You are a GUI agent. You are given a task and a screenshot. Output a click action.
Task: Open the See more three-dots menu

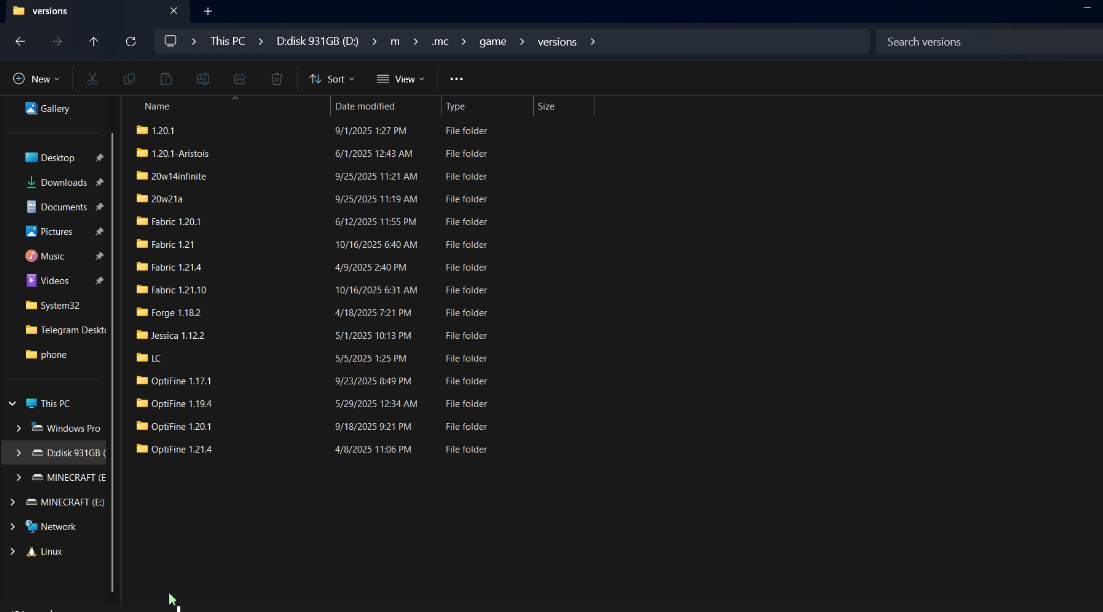(x=456, y=79)
